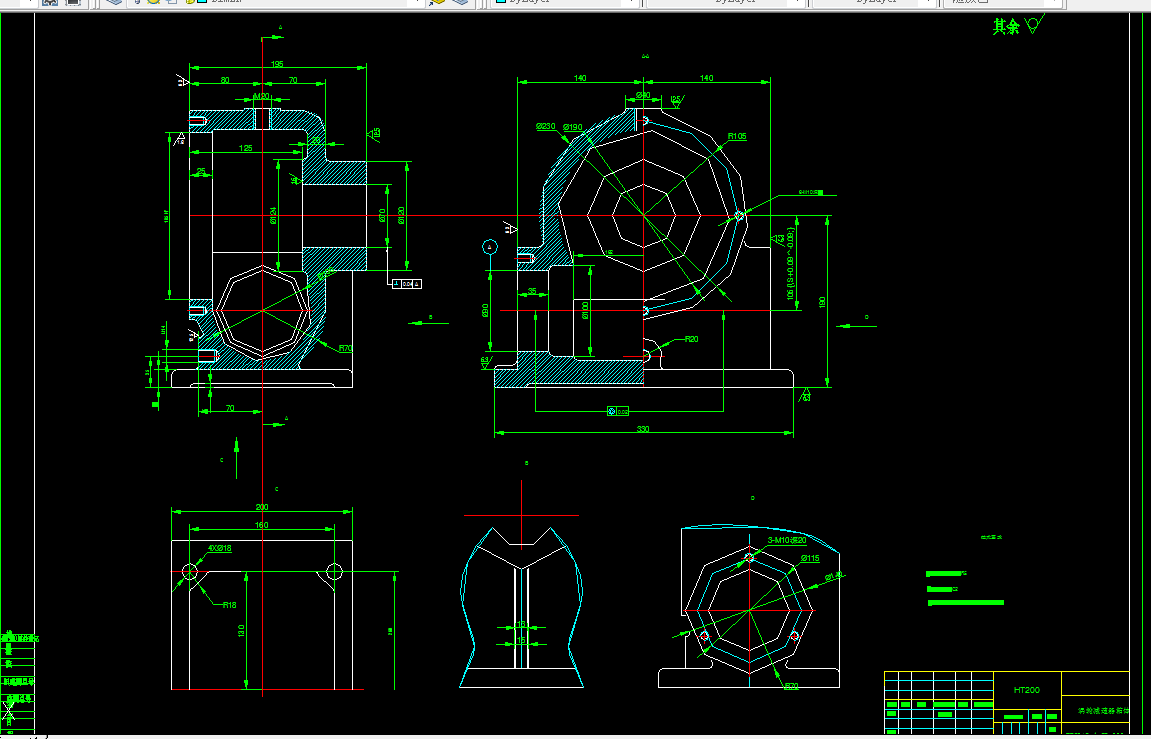Select the Ø120 diameter dimension
Viewport: 1151px width, 739px height.
pos(401,216)
